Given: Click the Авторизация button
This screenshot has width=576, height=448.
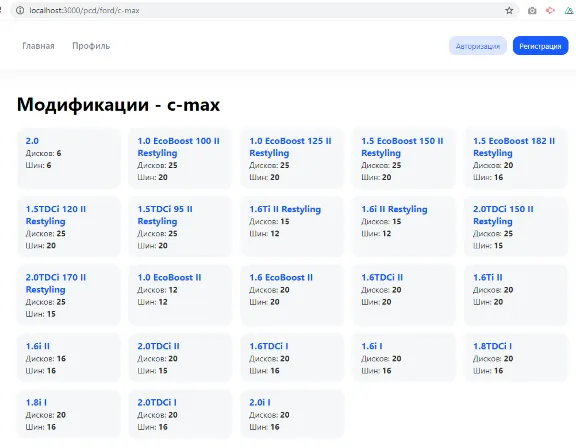Looking at the screenshot, I should click(478, 46).
